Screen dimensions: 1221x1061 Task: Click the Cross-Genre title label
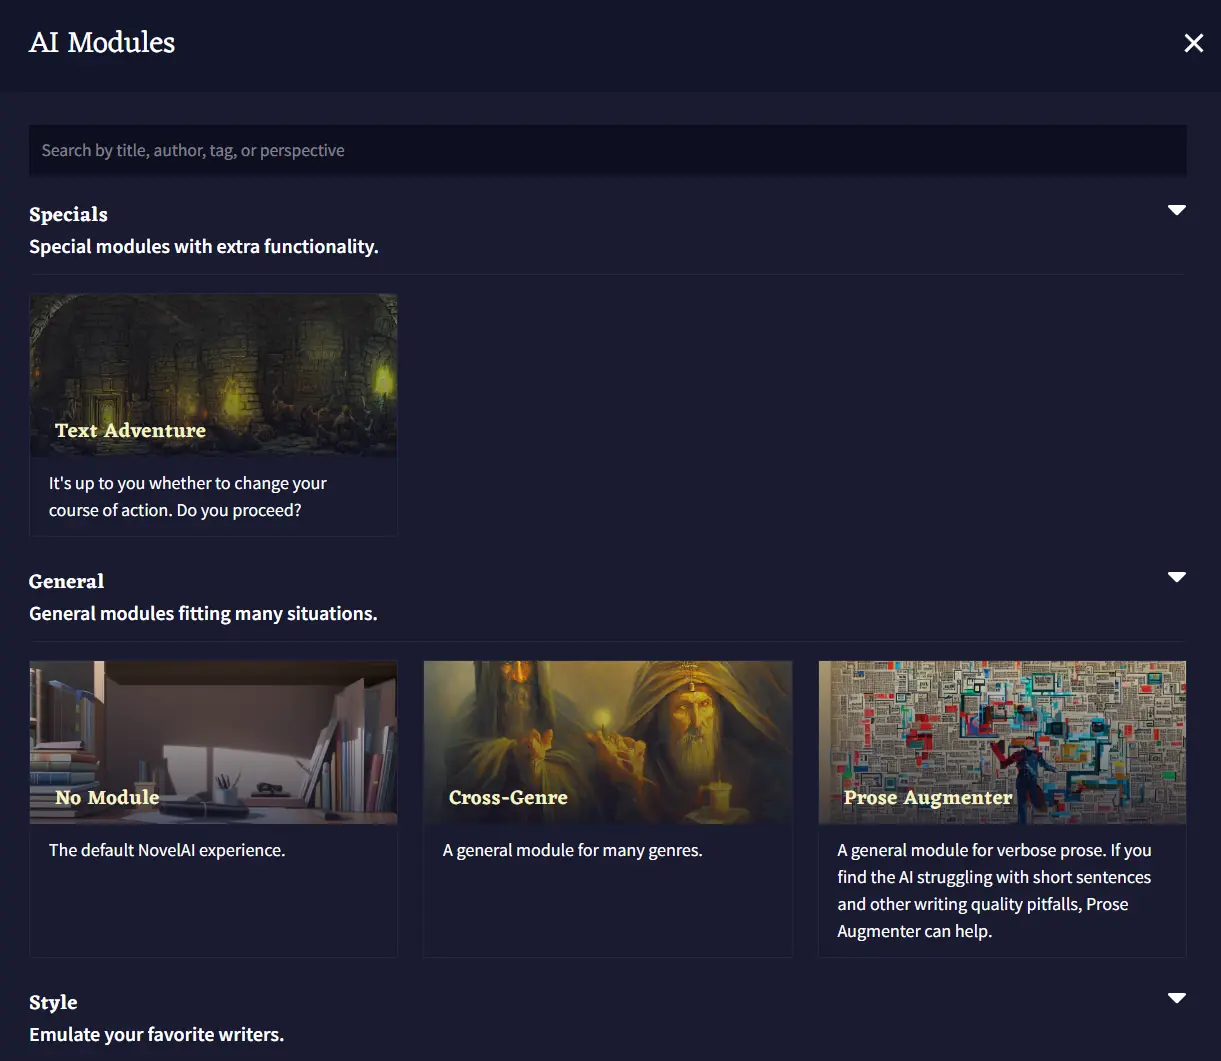click(508, 798)
